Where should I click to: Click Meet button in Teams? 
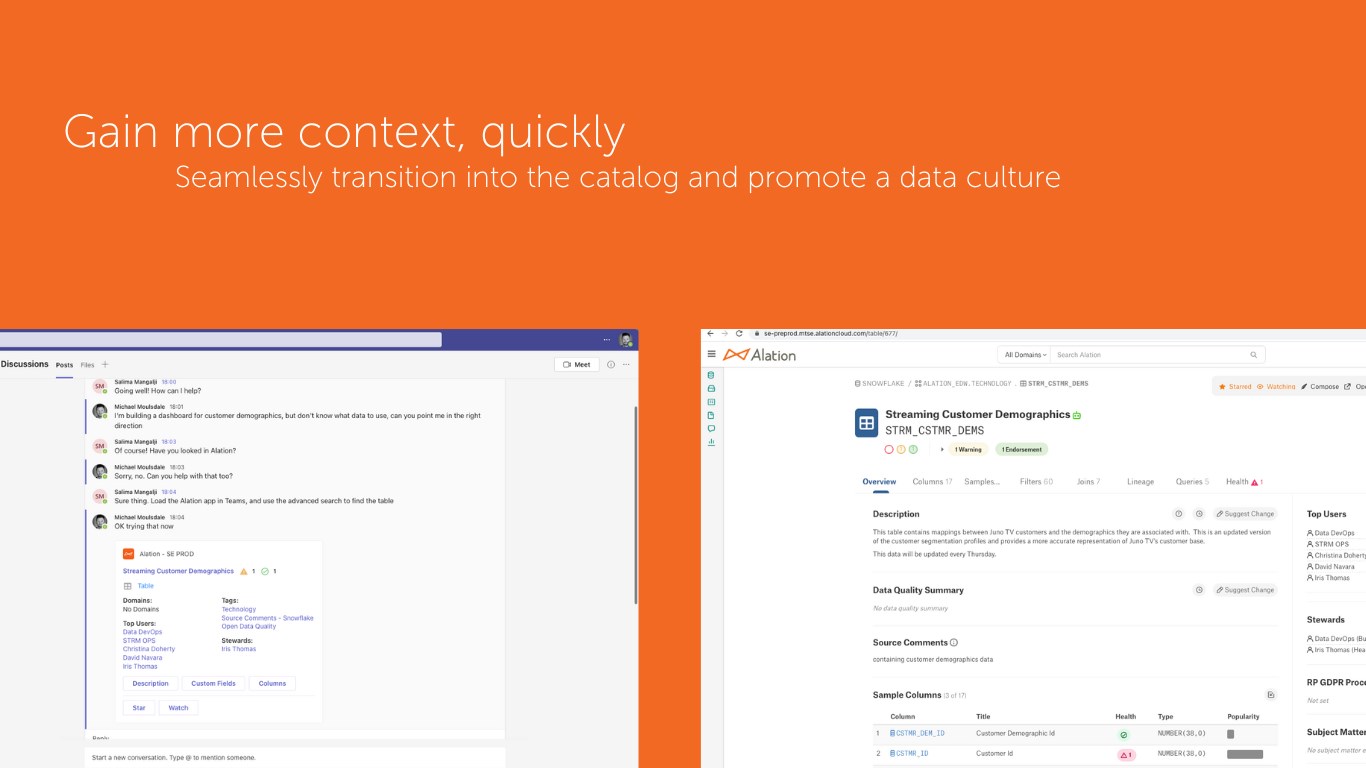point(576,365)
